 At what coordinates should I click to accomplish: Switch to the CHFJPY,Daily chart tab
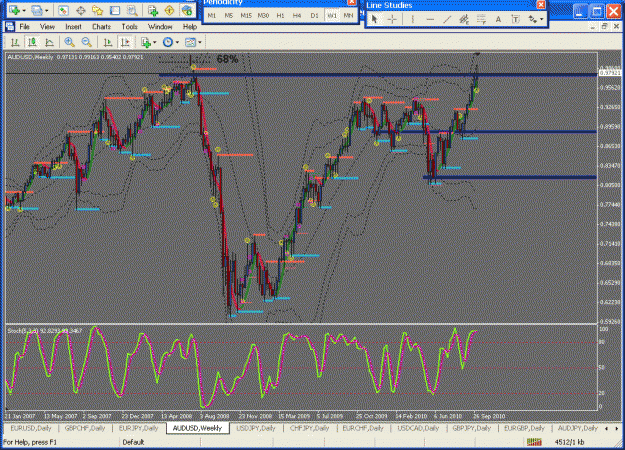click(x=310, y=428)
